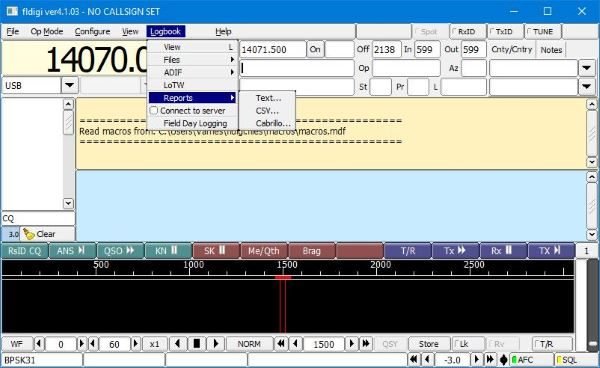Click the Store button
600x368 pixels.
click(x=429, y=344)
